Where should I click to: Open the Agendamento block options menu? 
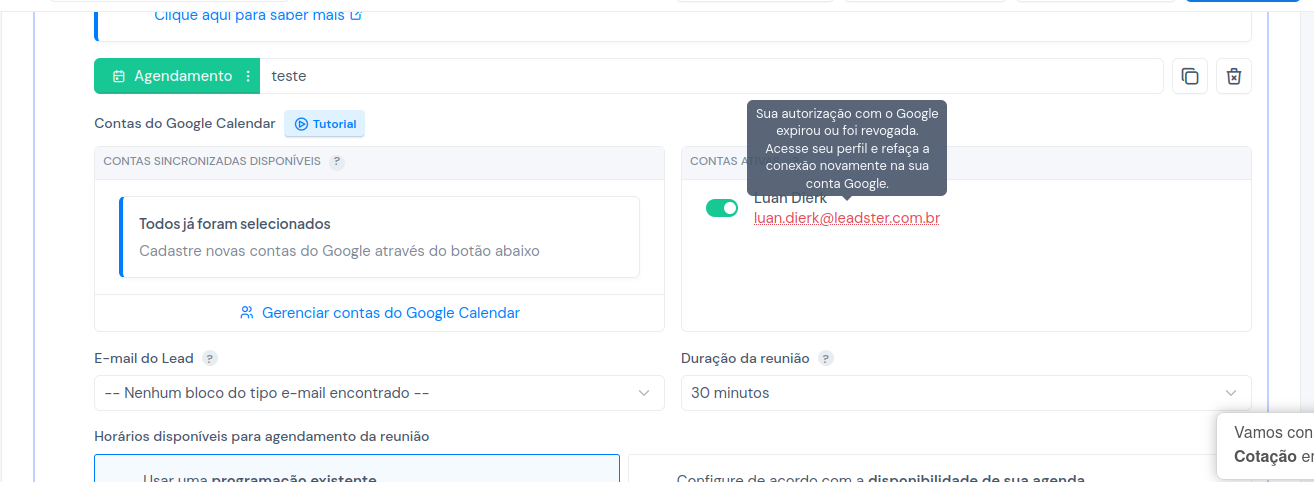tap(248, 76)
